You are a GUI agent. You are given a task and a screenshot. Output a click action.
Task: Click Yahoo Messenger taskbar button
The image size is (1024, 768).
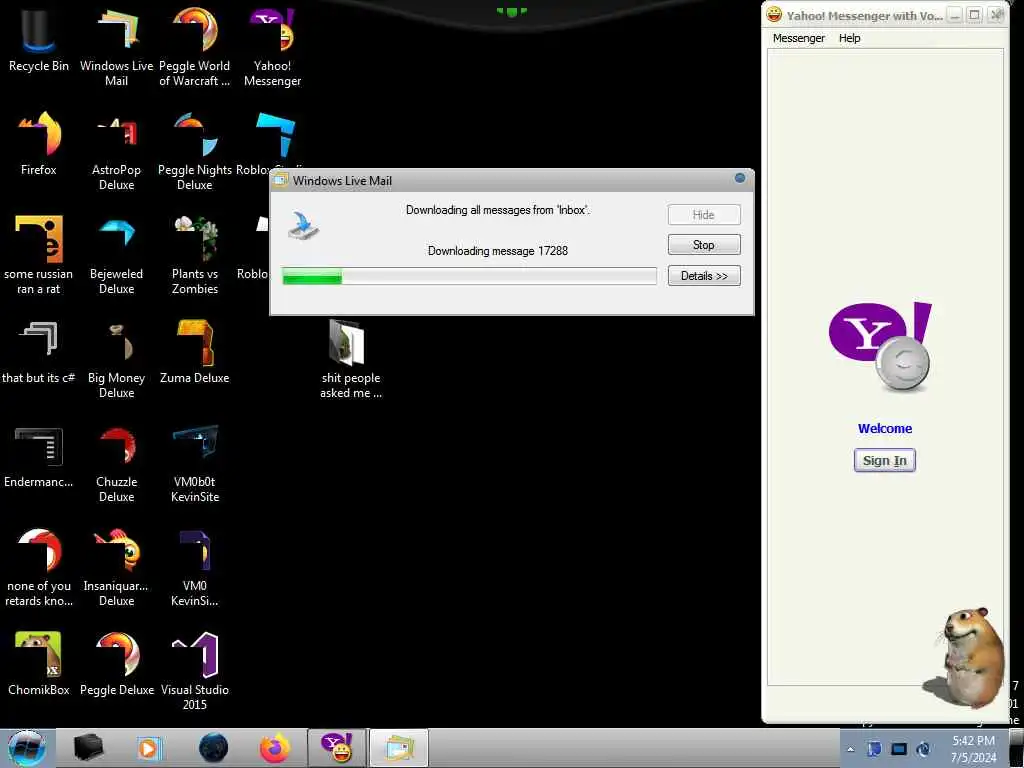tap(338, 748)
